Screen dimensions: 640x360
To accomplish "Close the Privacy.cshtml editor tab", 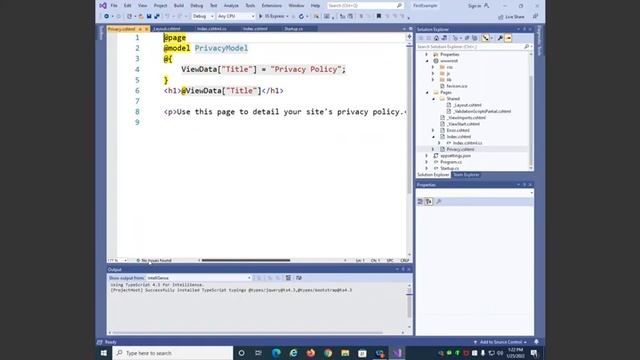I will tap(147, 29).
